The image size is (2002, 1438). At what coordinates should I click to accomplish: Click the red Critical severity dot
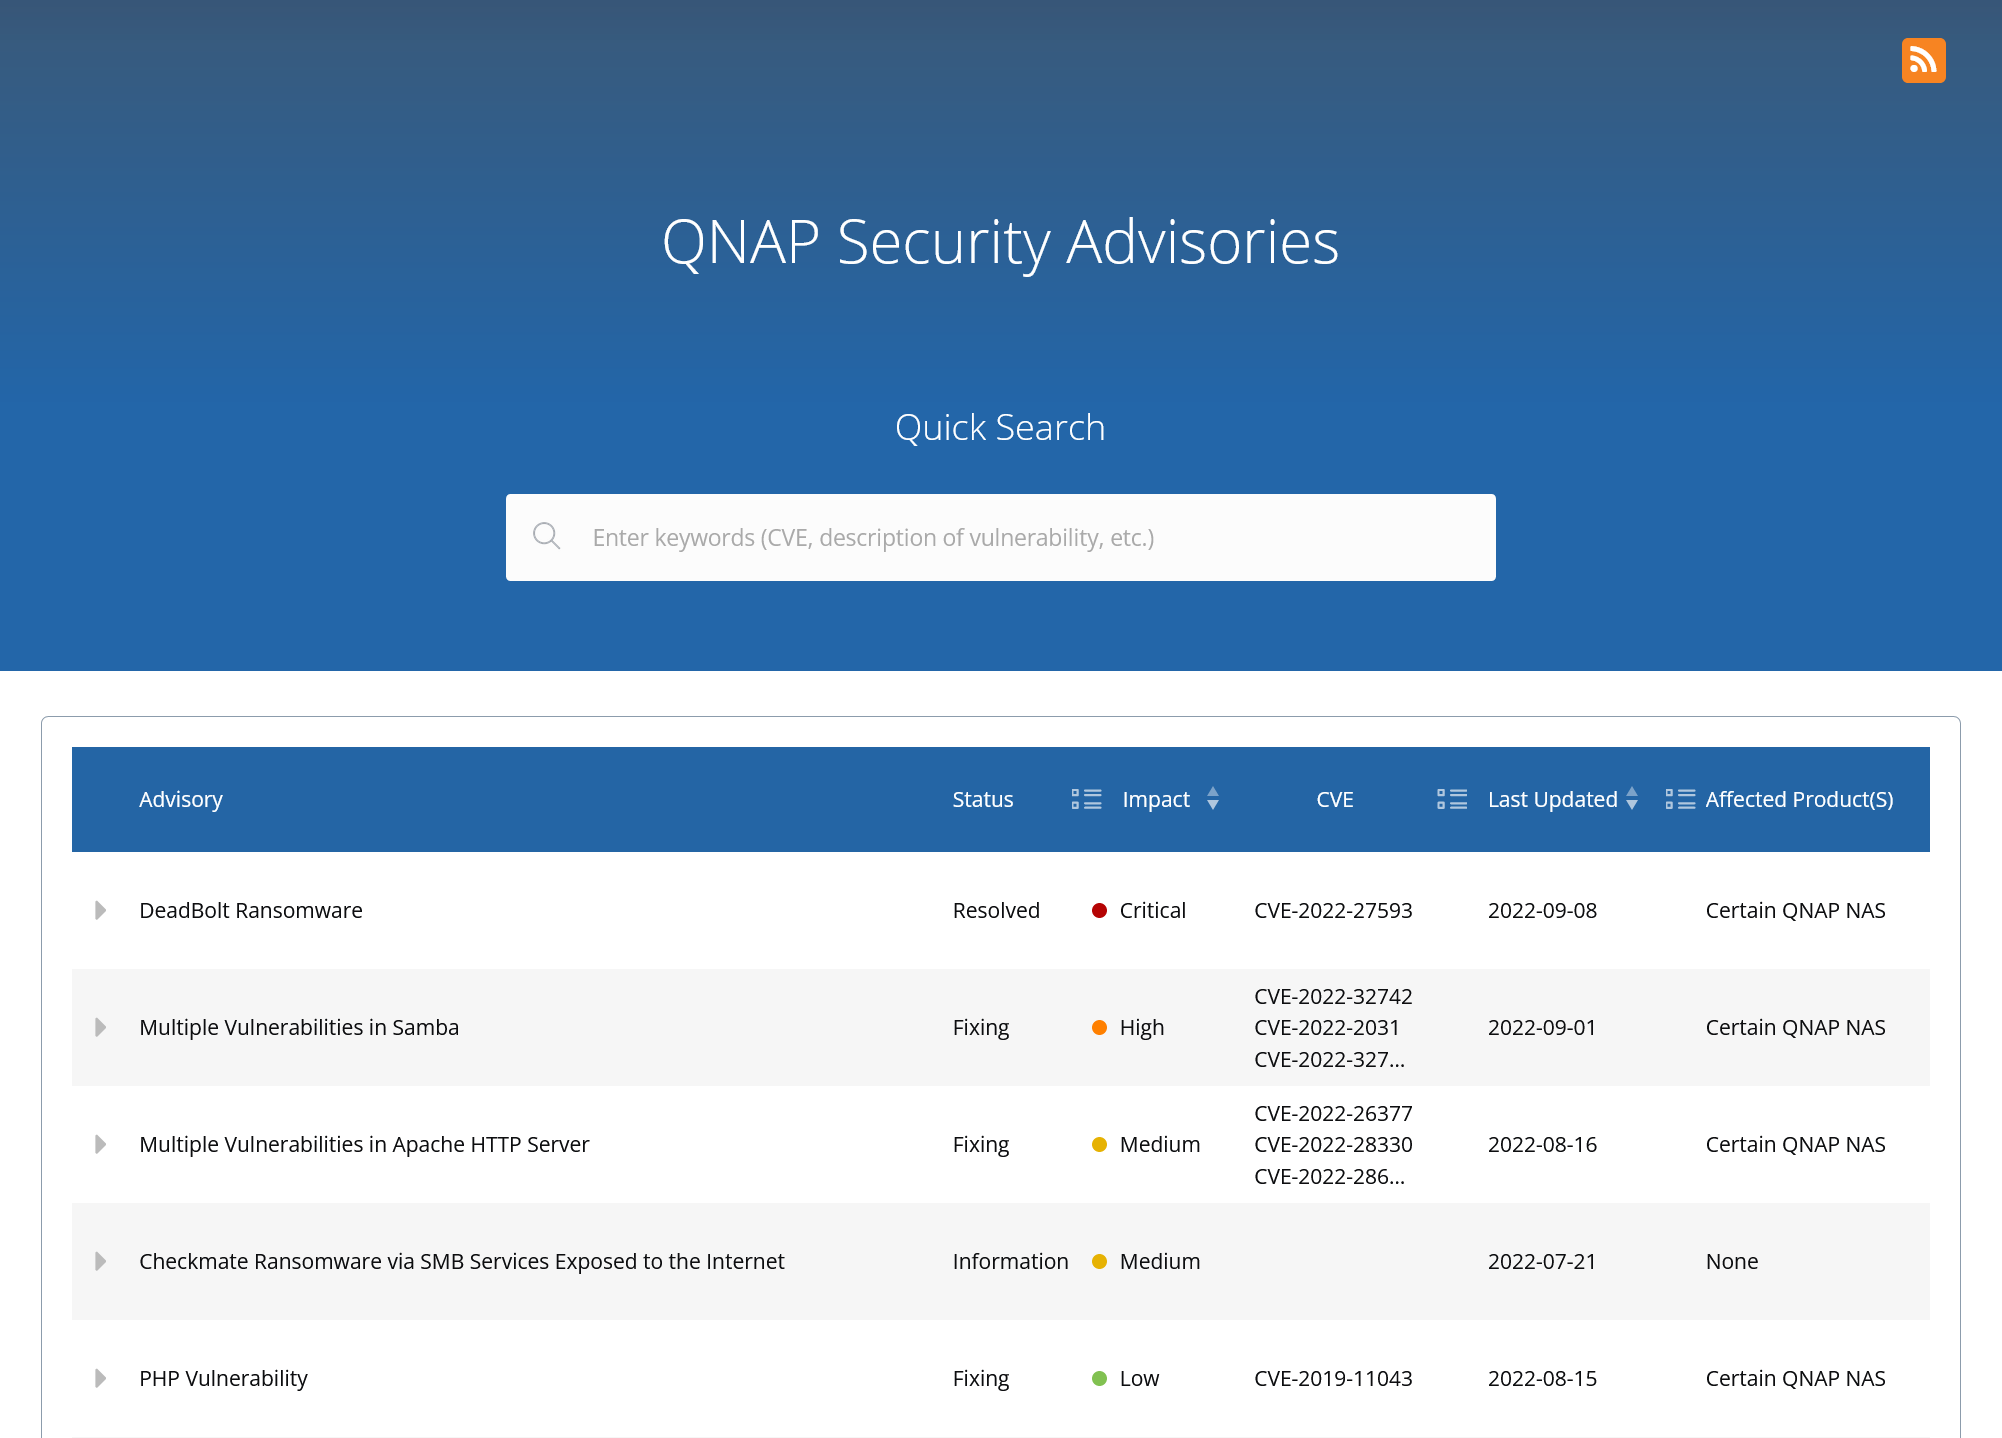pos(1099,910)
